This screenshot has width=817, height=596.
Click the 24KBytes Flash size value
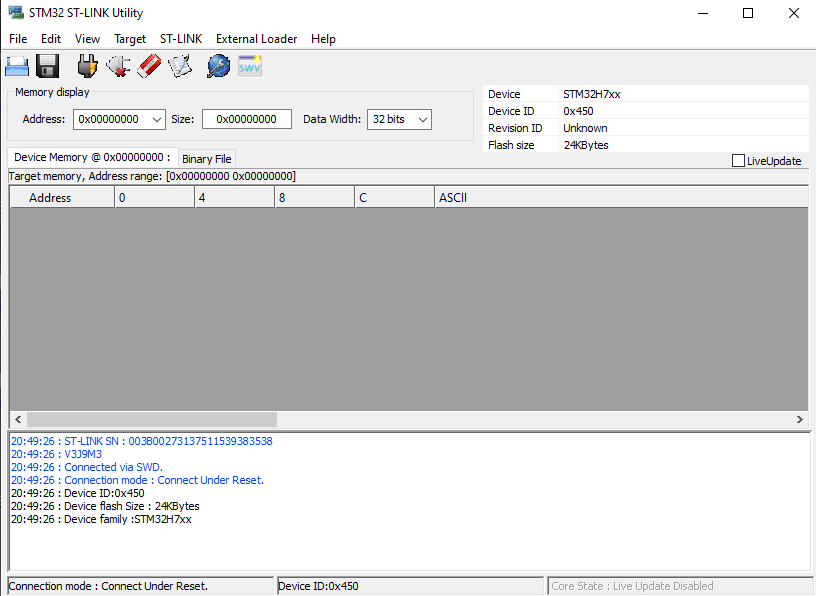tap(586, 145)
